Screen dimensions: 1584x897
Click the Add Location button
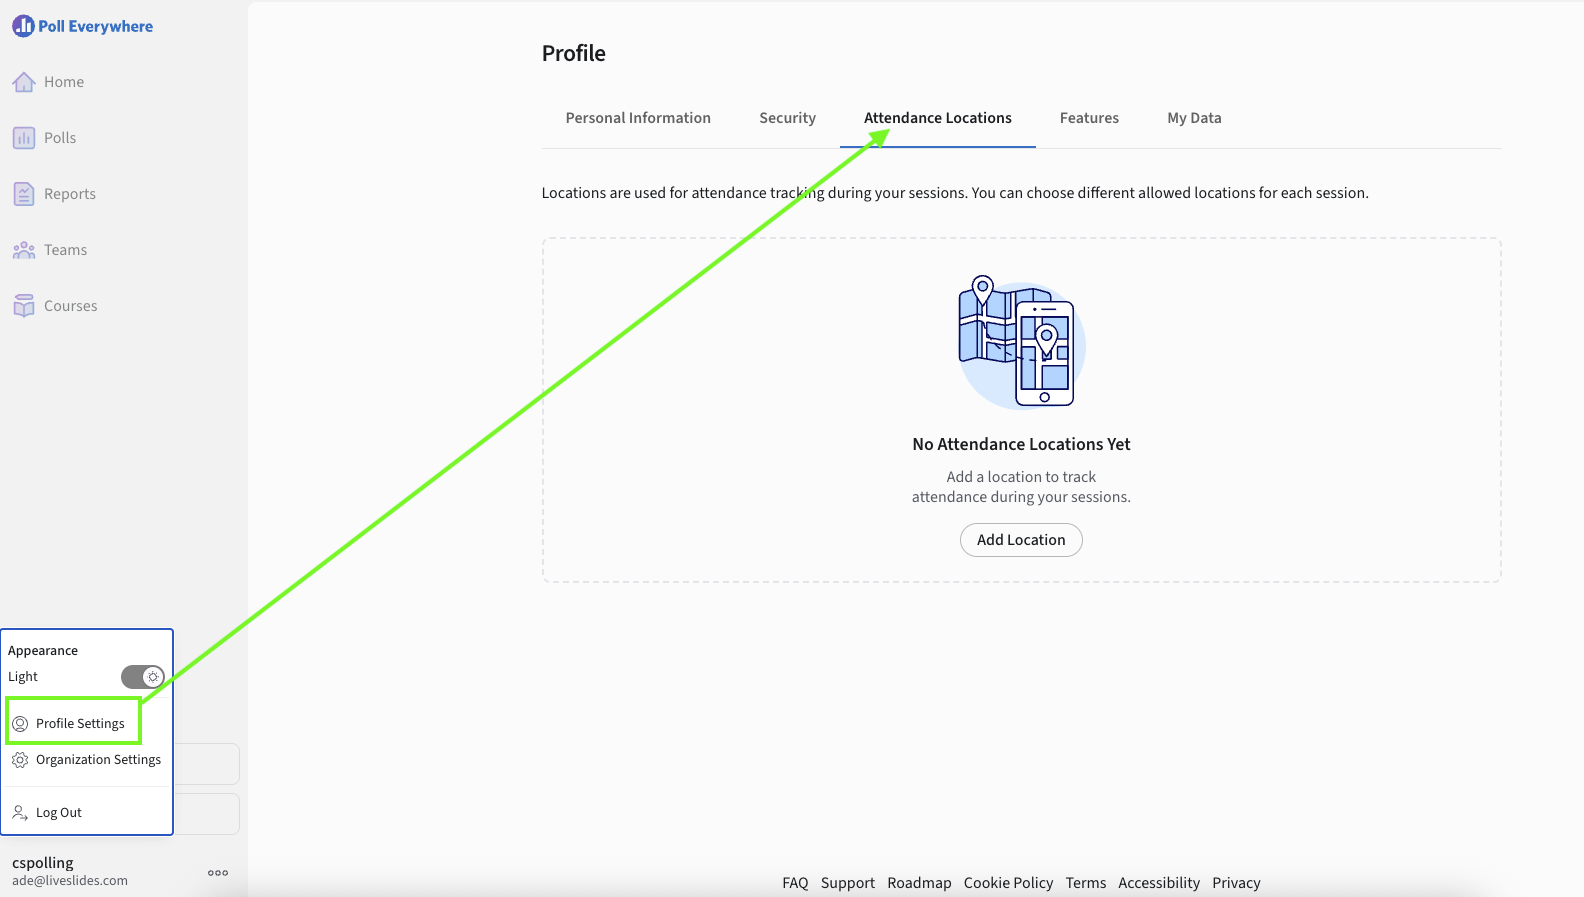[1021, 540]
